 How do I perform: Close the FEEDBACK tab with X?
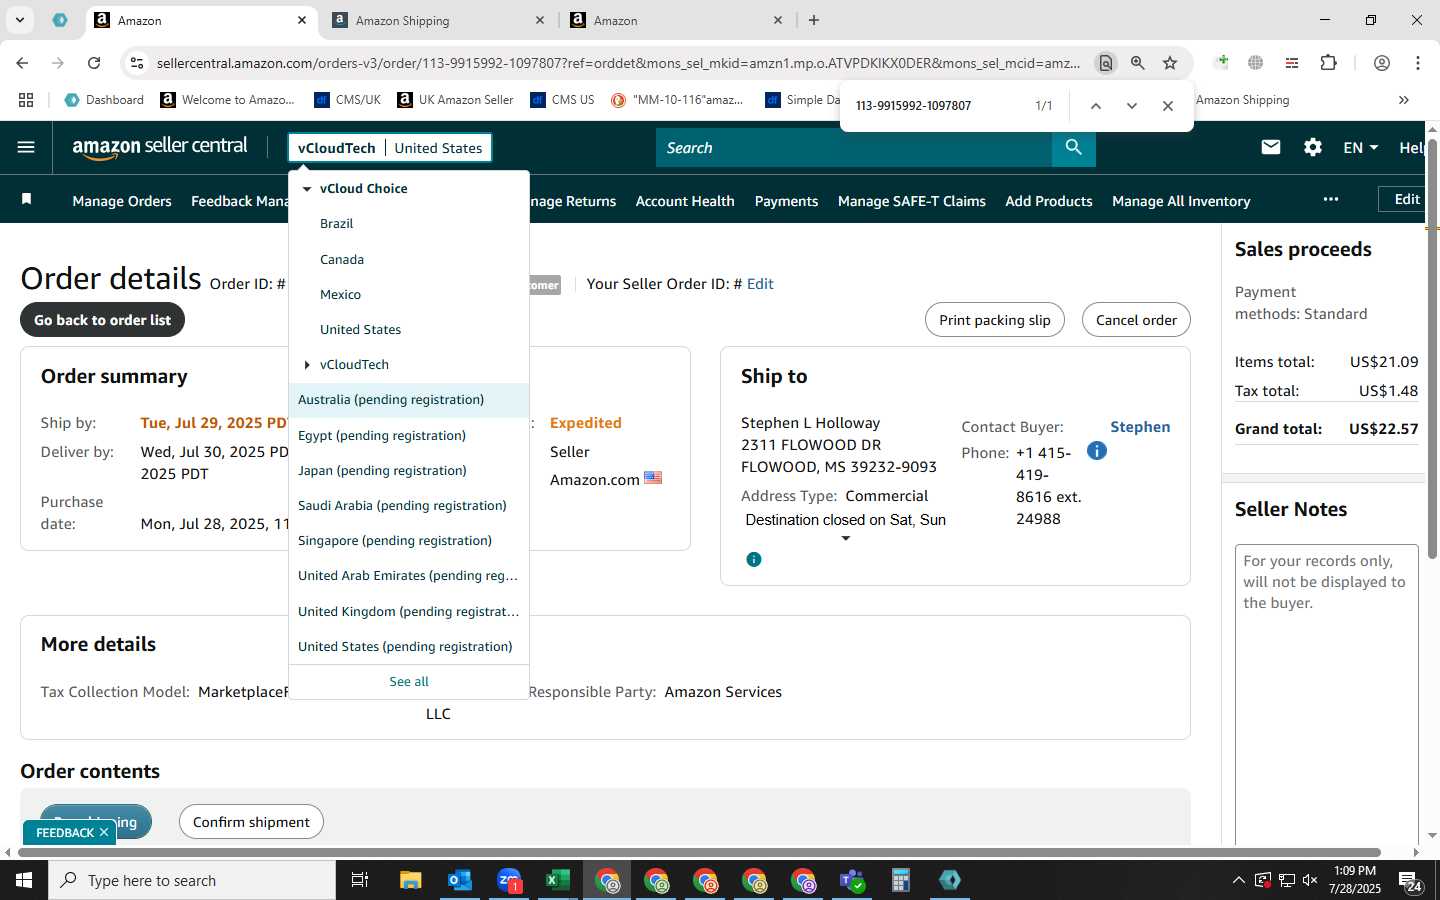(104, 832)
